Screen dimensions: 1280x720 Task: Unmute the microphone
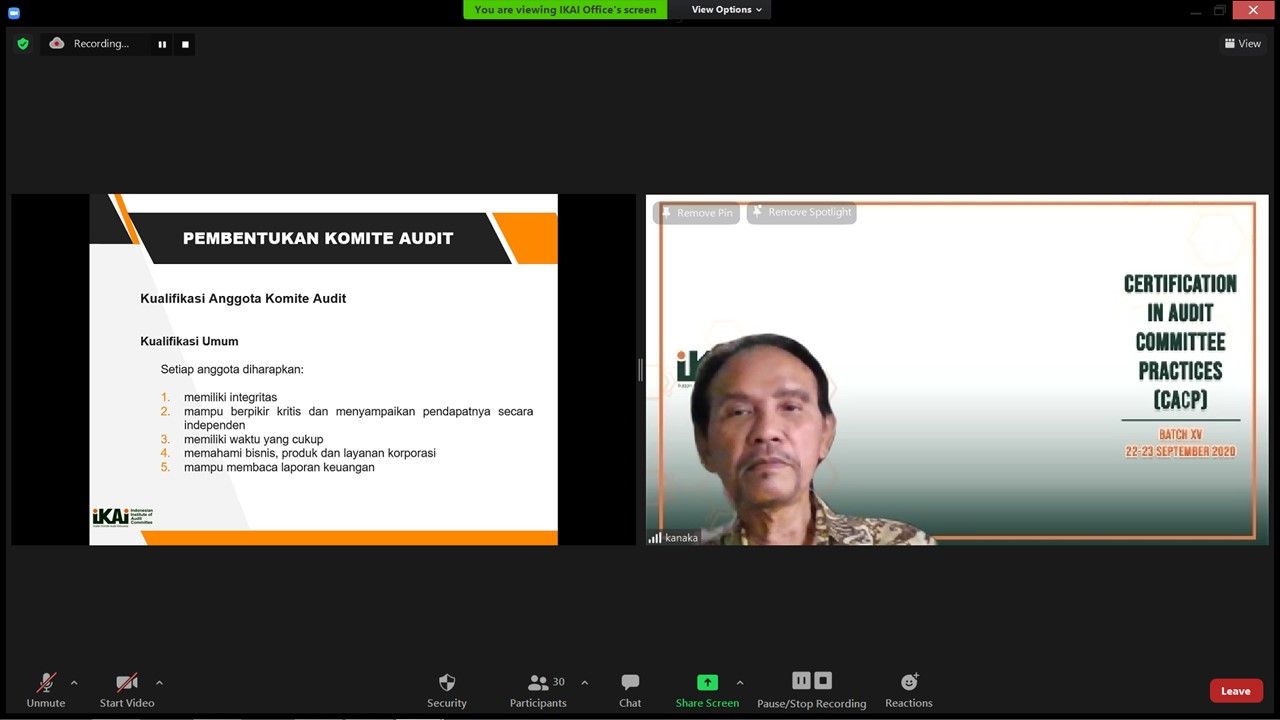click(46, 690)
